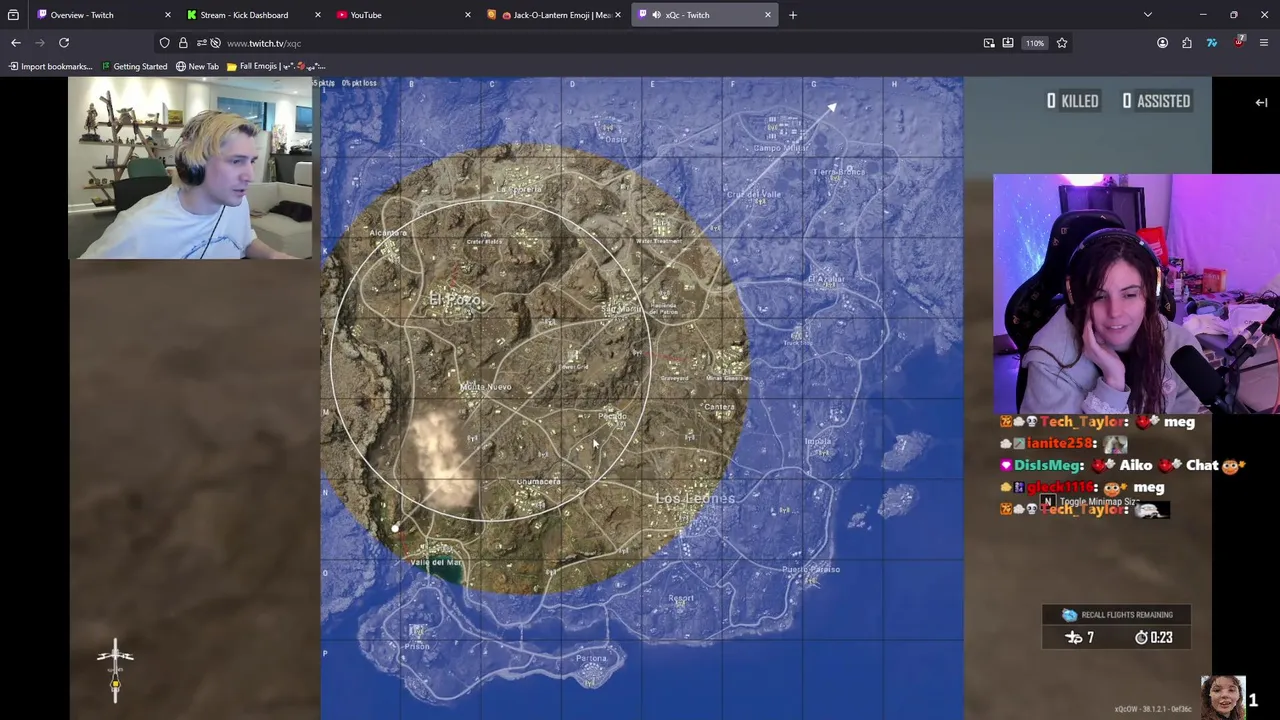Go forward to the next page
This screenshot has width=1280, height=720.
coord(40,43)
